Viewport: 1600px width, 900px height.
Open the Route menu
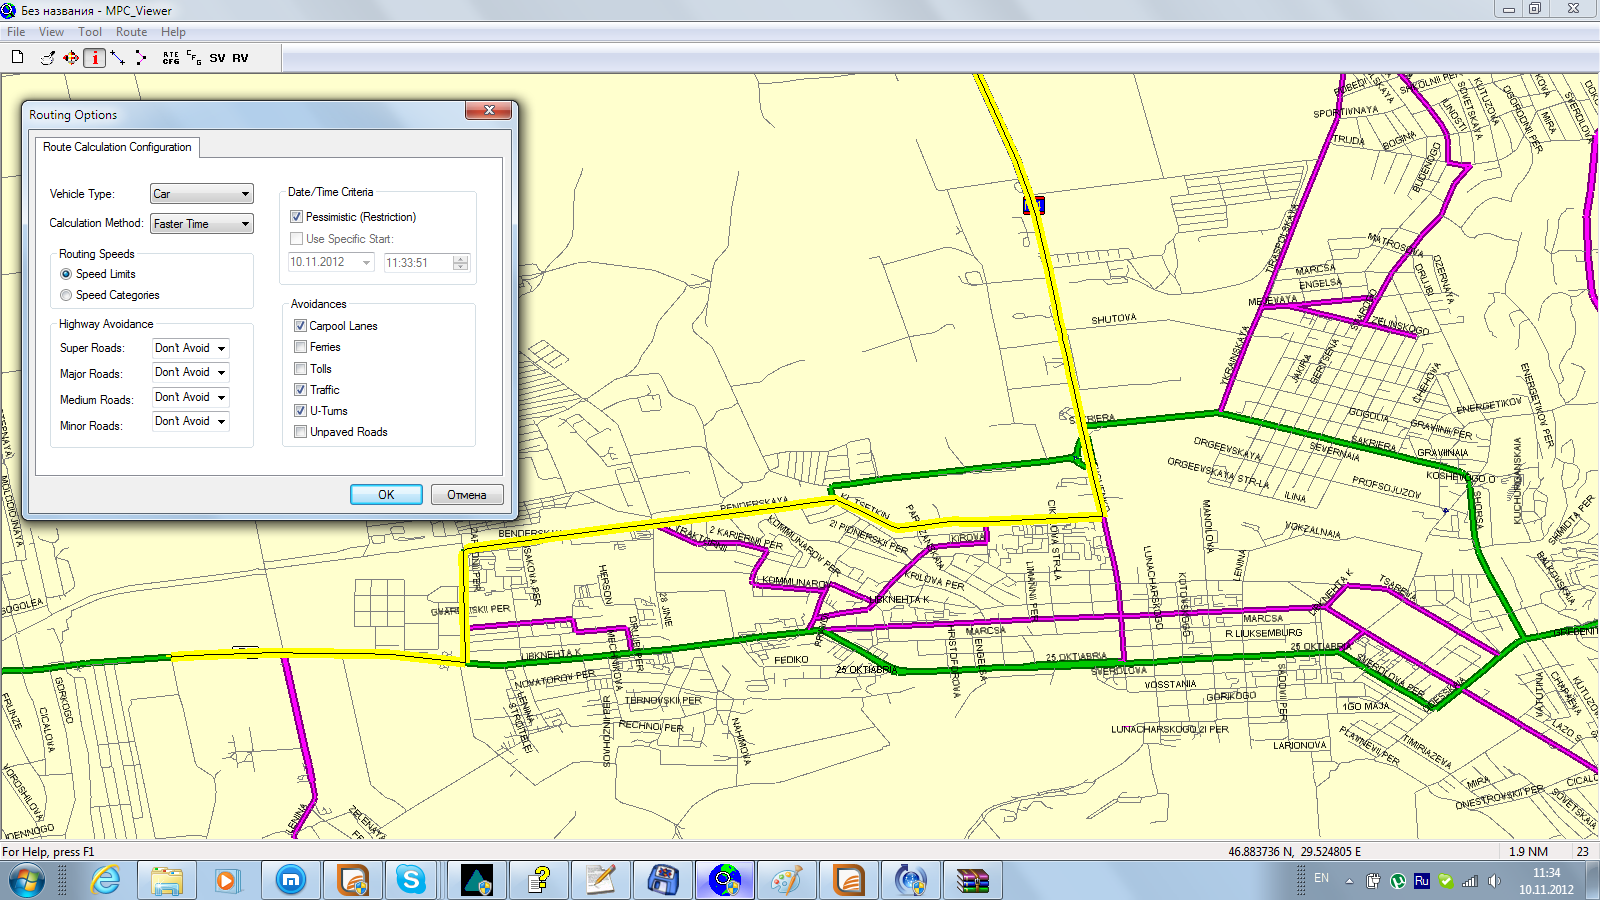[131, 32]
